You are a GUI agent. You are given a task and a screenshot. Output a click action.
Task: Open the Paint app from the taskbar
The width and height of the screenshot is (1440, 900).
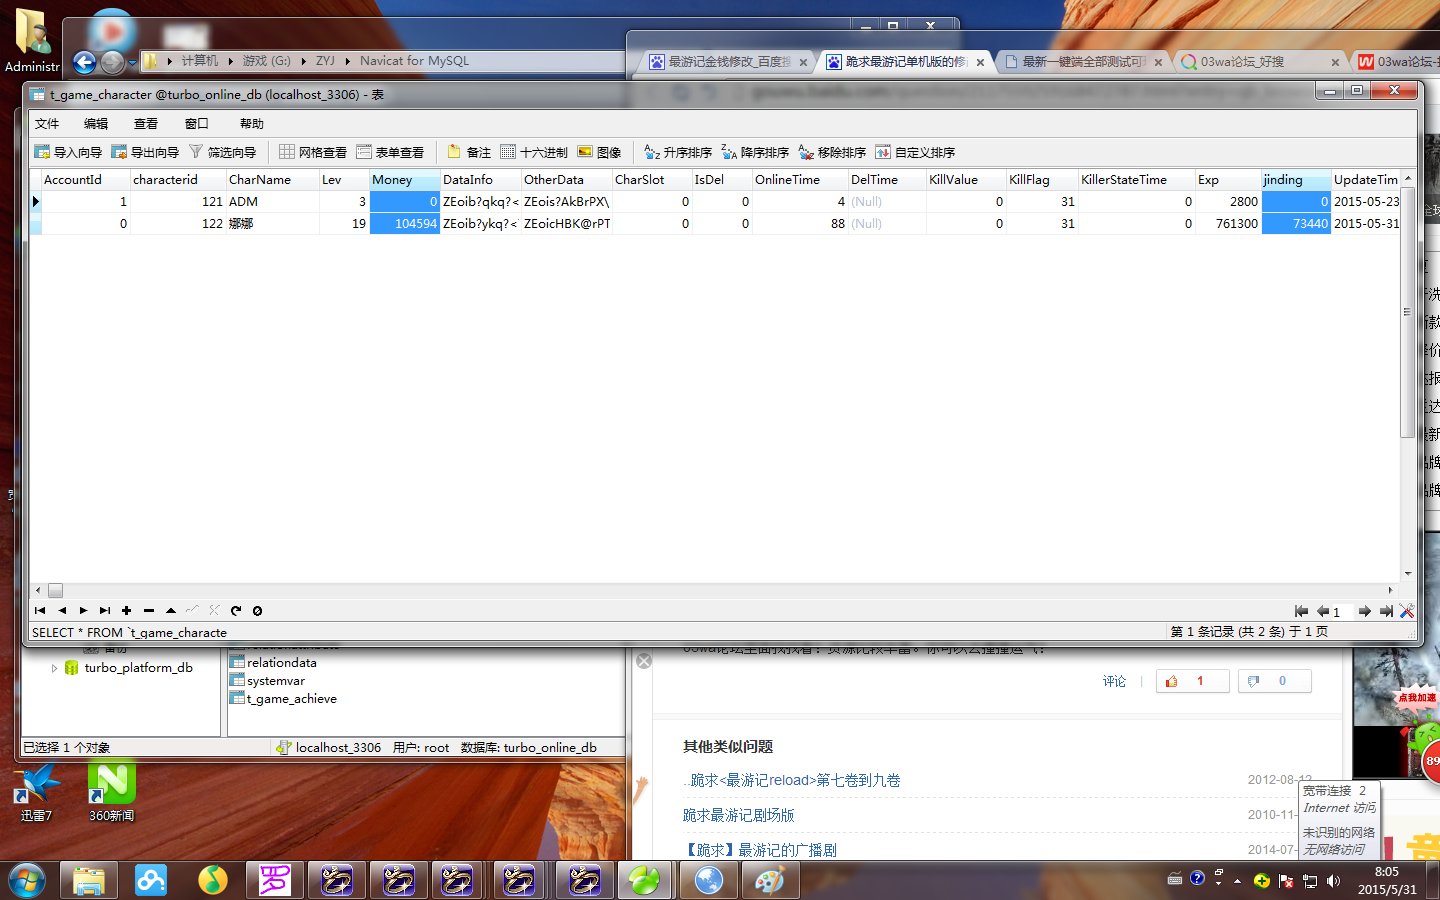click(x=770, y=880)
